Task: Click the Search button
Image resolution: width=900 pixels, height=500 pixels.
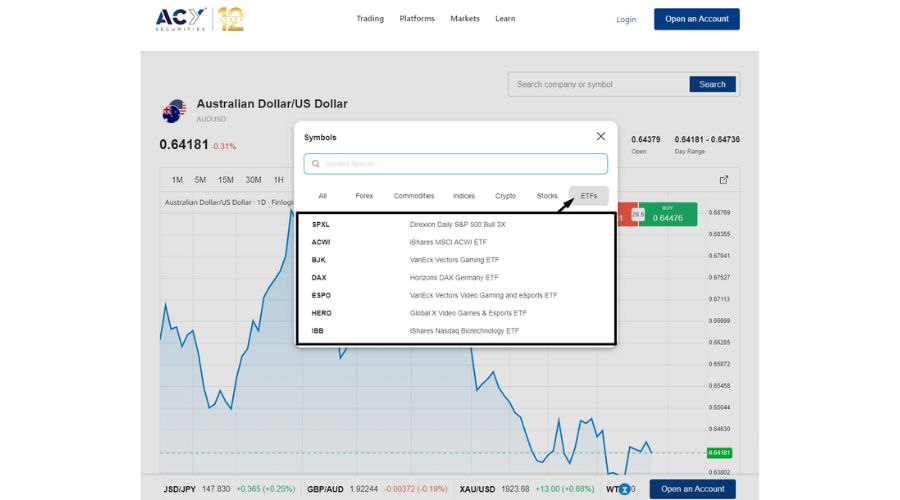Action: point(712,85)
